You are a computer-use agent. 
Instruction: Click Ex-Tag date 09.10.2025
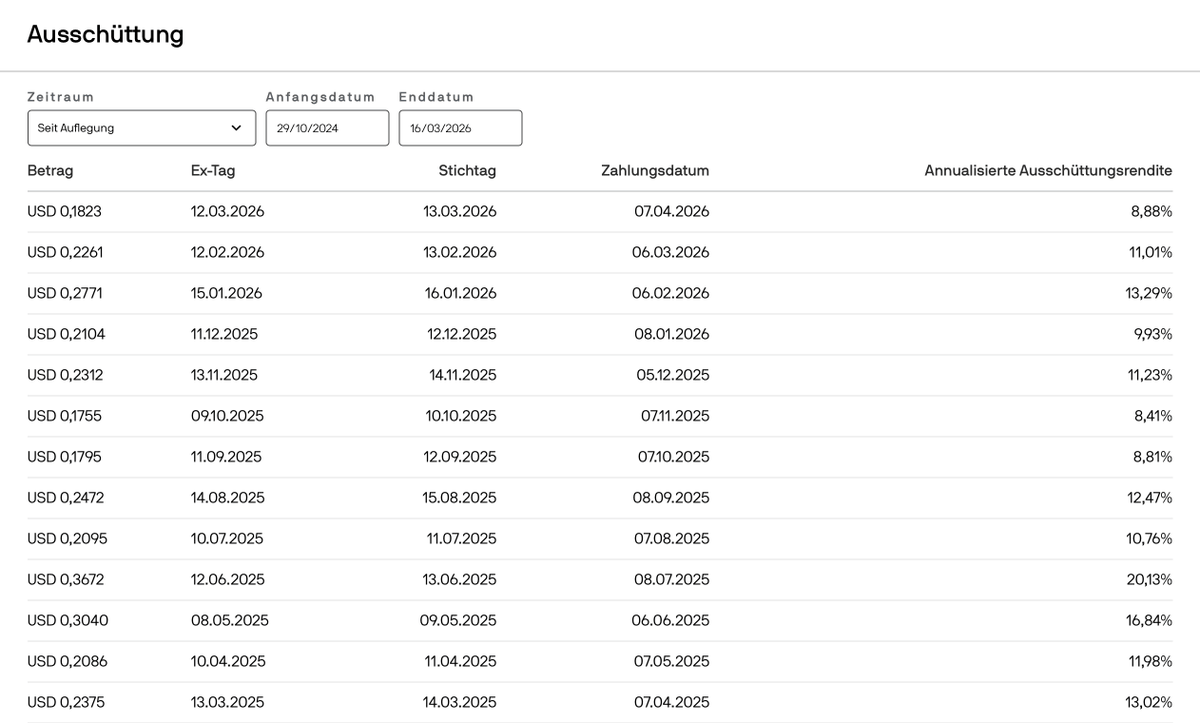(x=227, y=416)
